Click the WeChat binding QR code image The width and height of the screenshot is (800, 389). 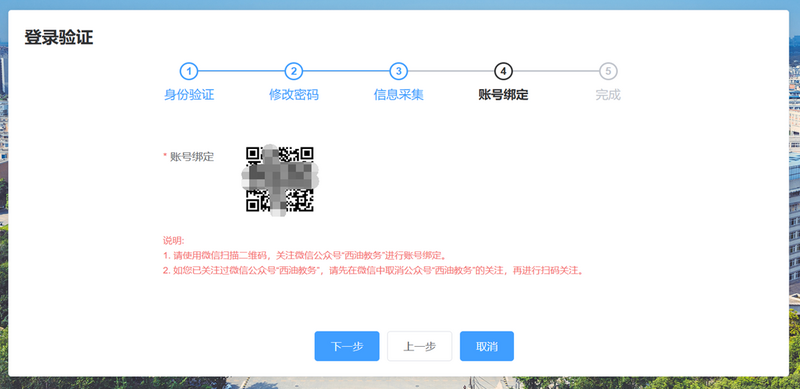click(x=280, y=179)
